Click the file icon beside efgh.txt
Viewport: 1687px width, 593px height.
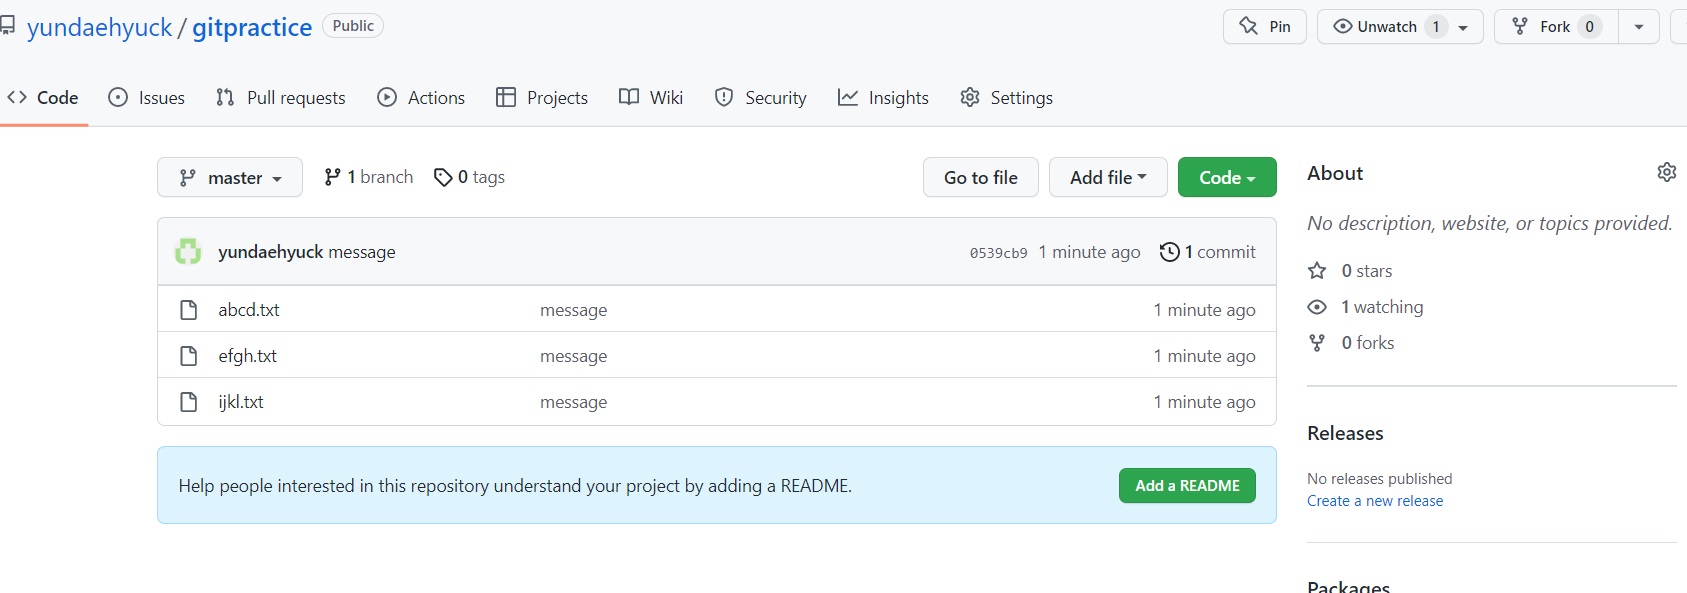[188, 356]
